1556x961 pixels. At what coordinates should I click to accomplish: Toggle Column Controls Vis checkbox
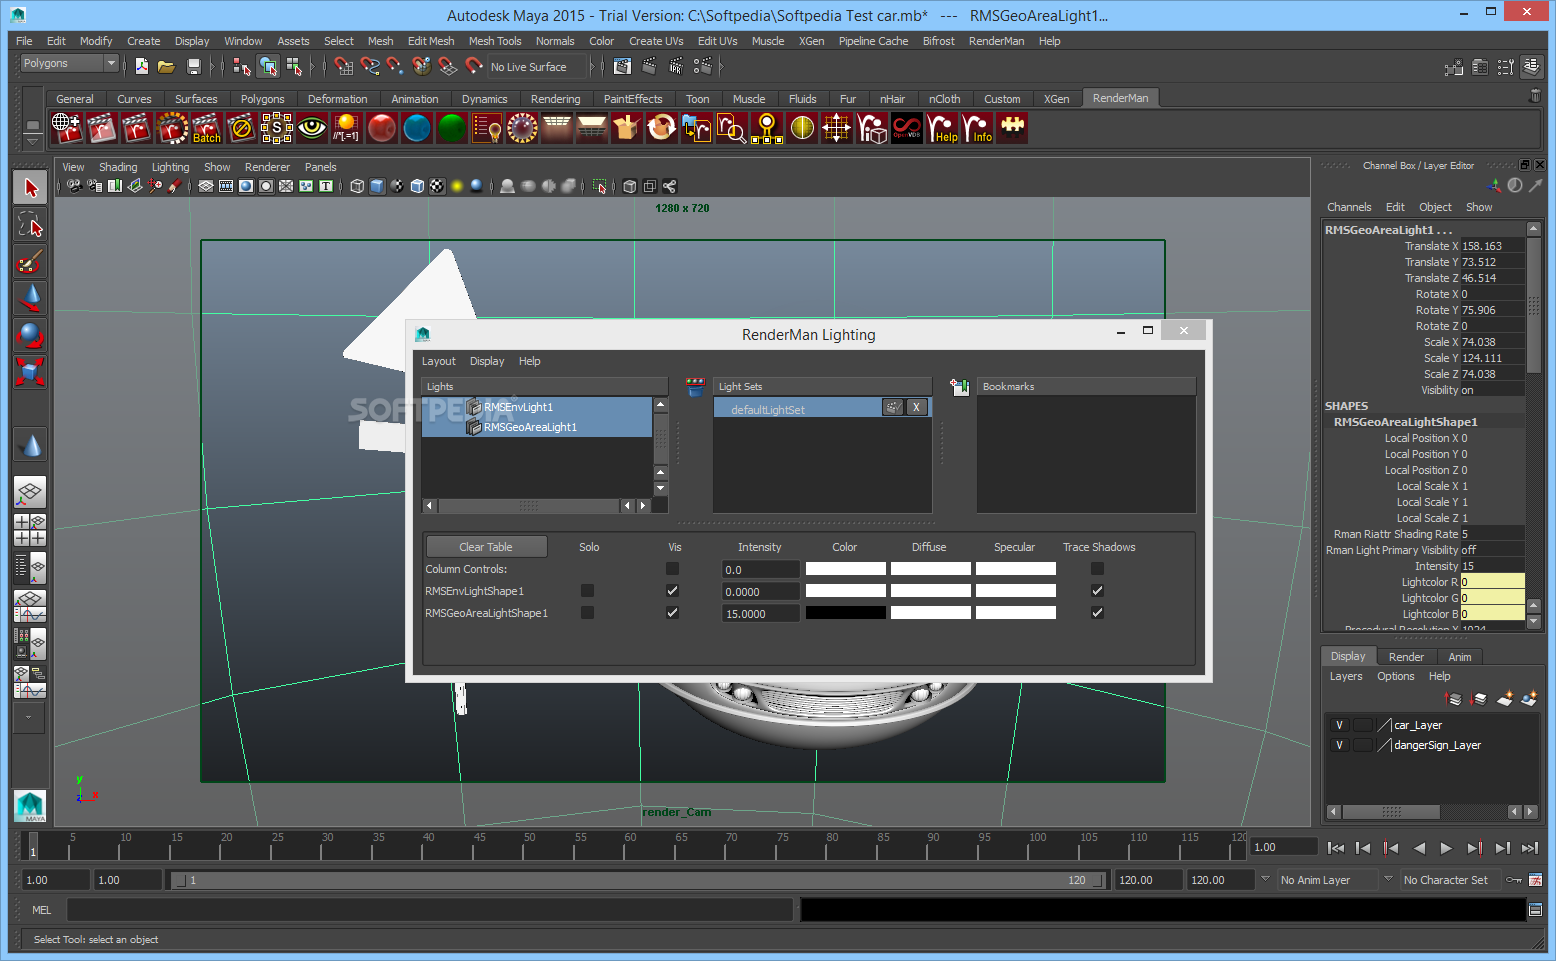click(x=672, y=569)
